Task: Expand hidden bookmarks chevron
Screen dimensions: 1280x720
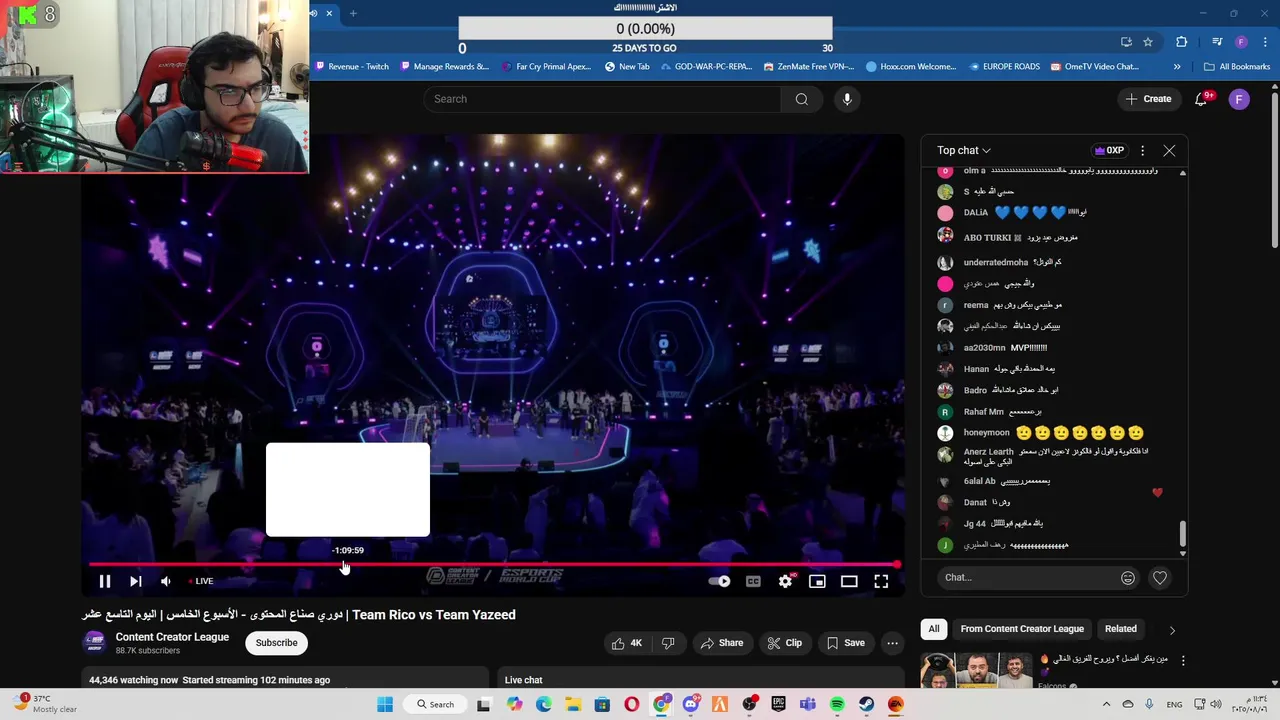Action: pos(1177,67)
